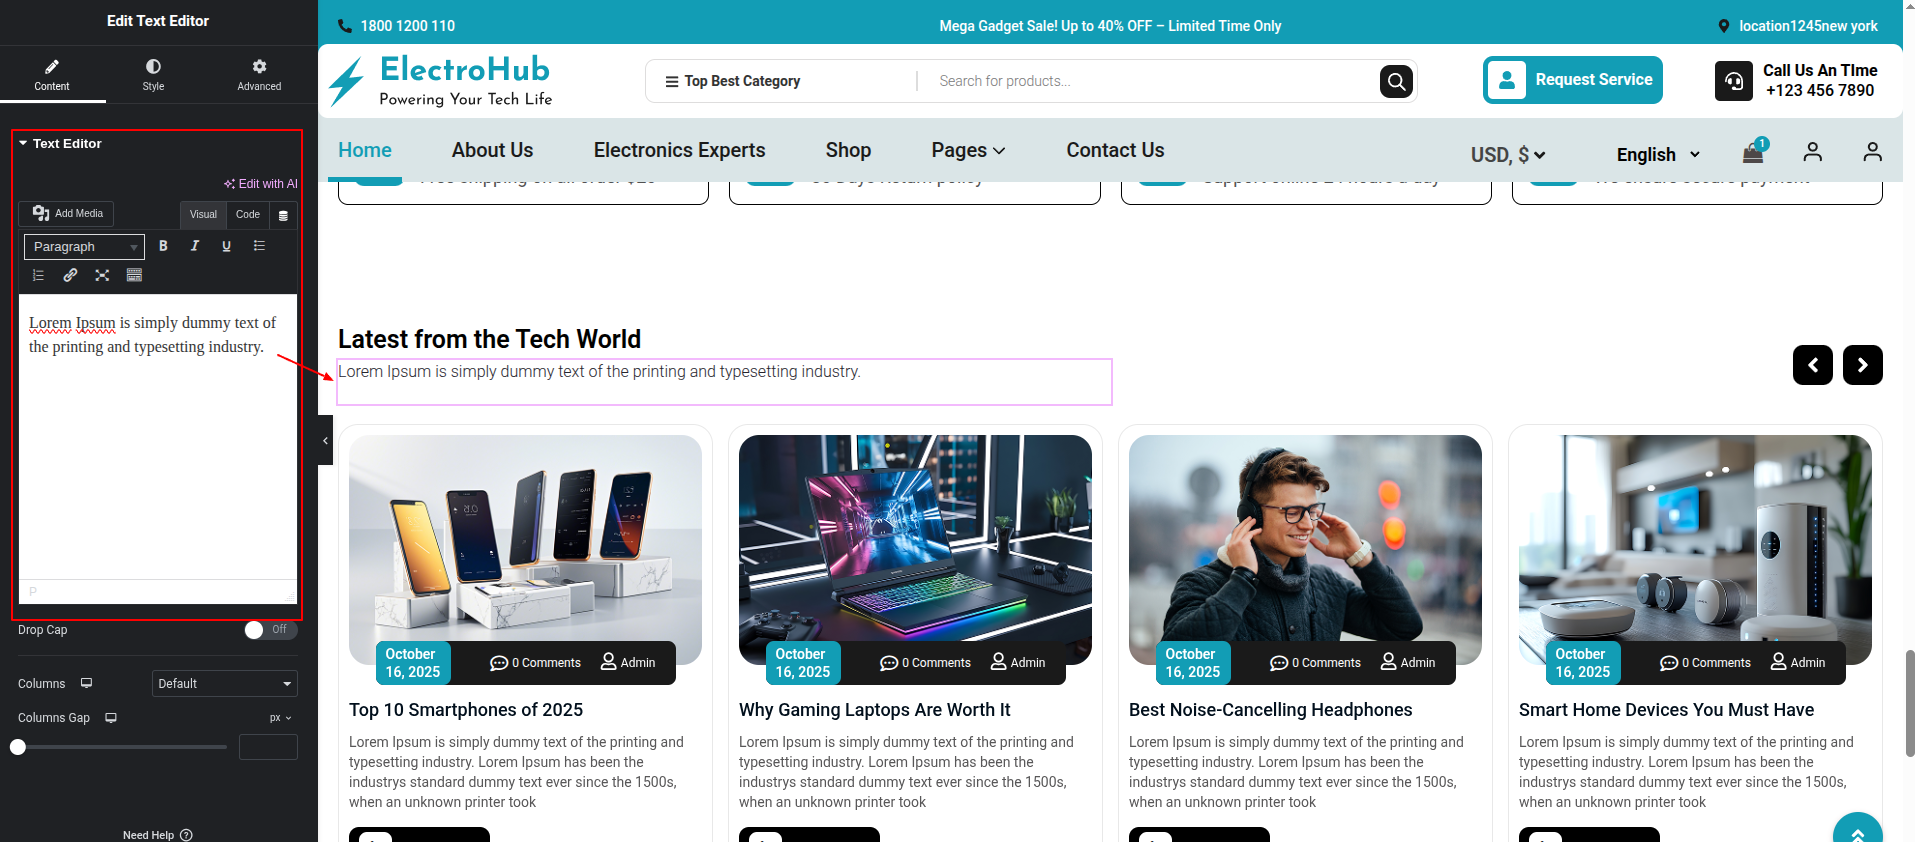Apply bold formatting in text editor
Image resolution: width=1915 pixels, height=842 pixels.
163,246
